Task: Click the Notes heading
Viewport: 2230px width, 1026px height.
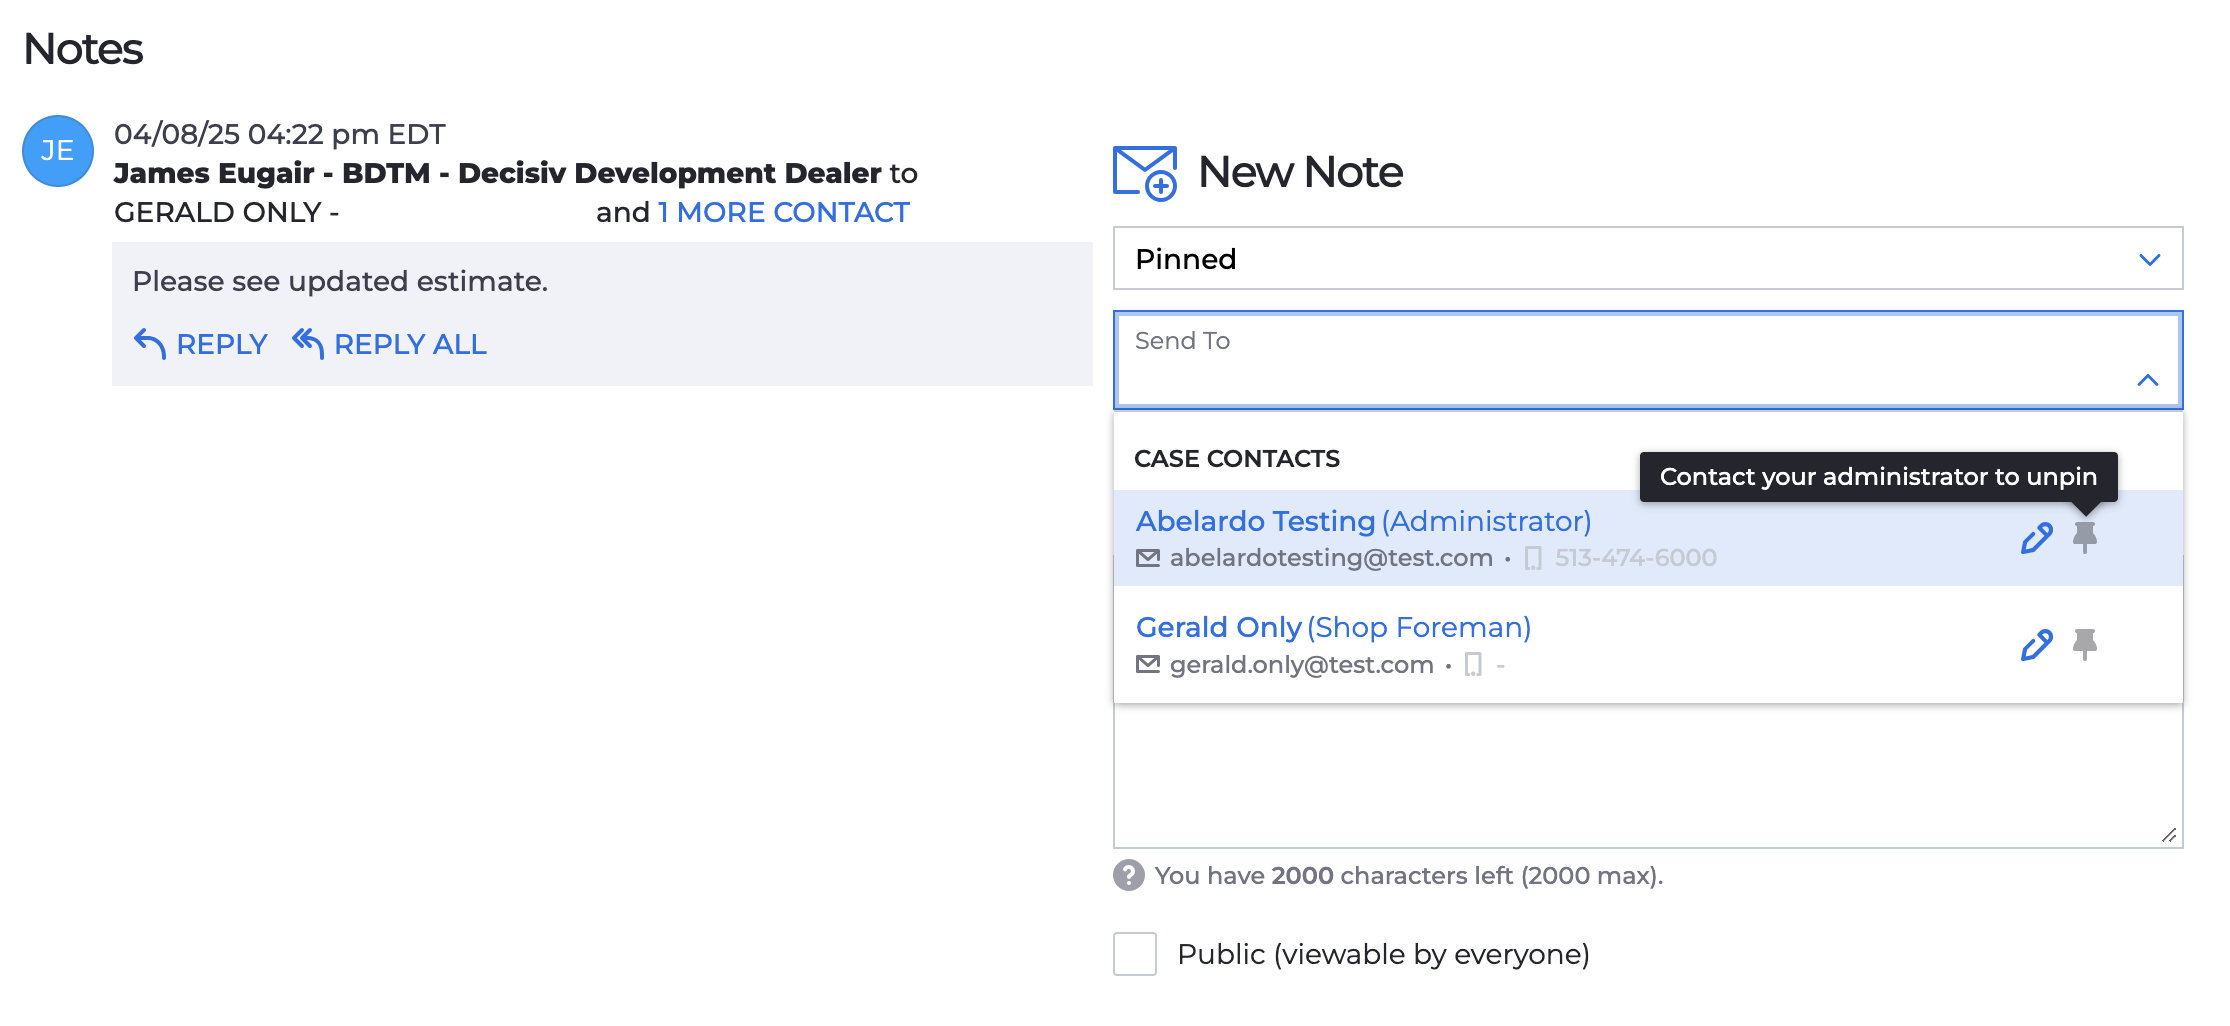Action: 83,49
